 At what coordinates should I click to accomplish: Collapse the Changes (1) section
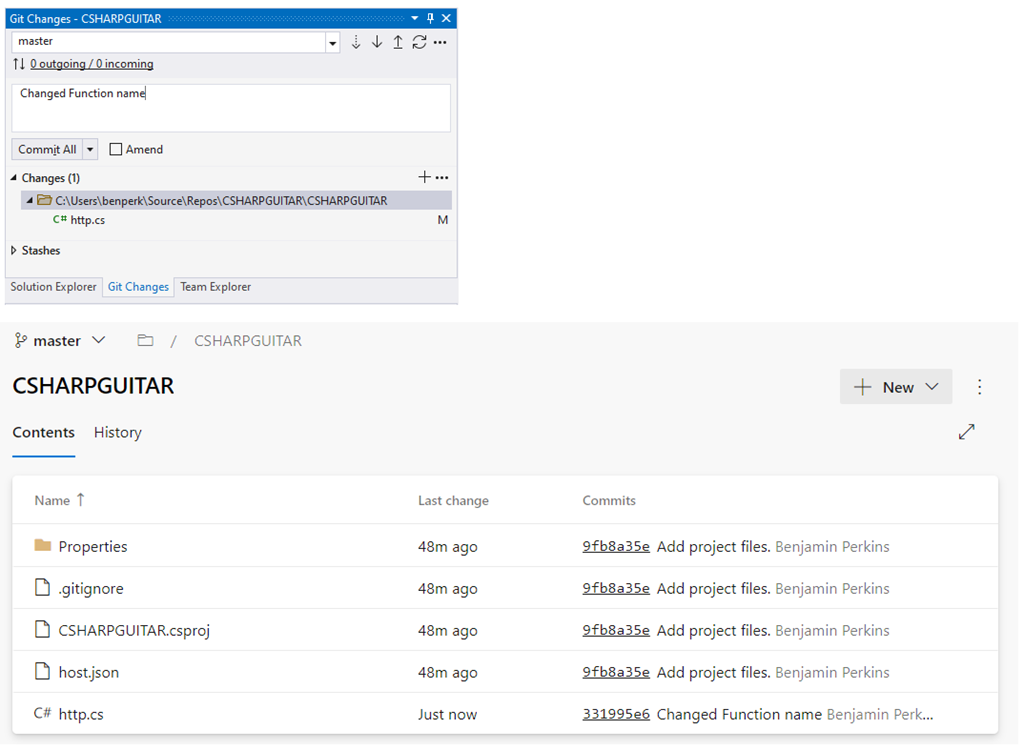pyautogui.click(x=12, y=177)
